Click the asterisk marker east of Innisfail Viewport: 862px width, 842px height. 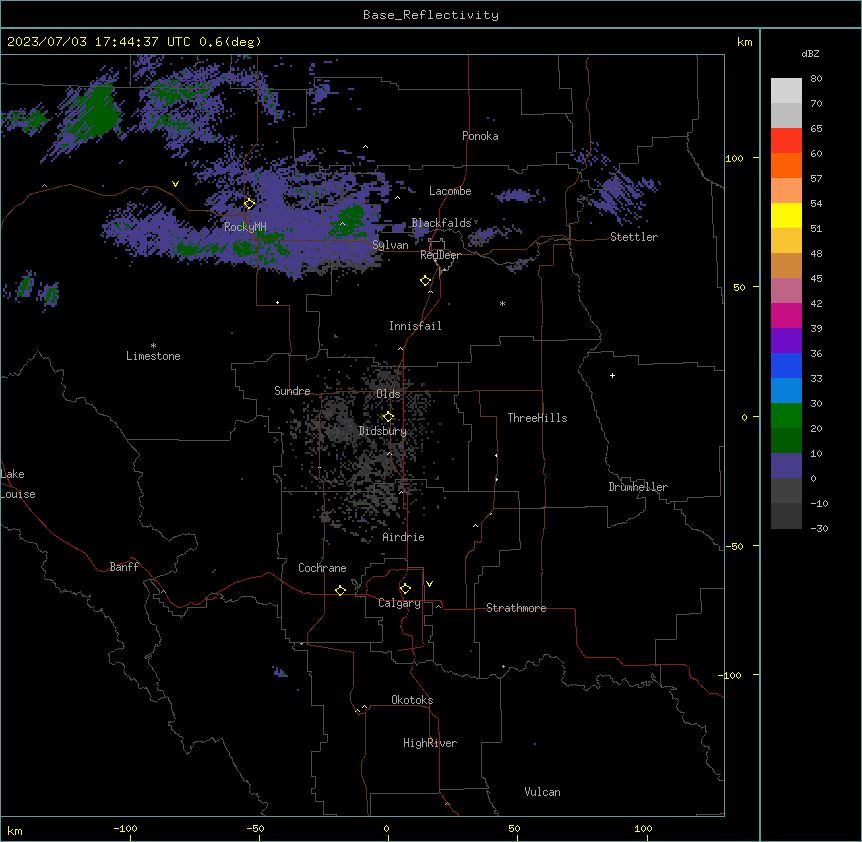click(x=502, y=303)
